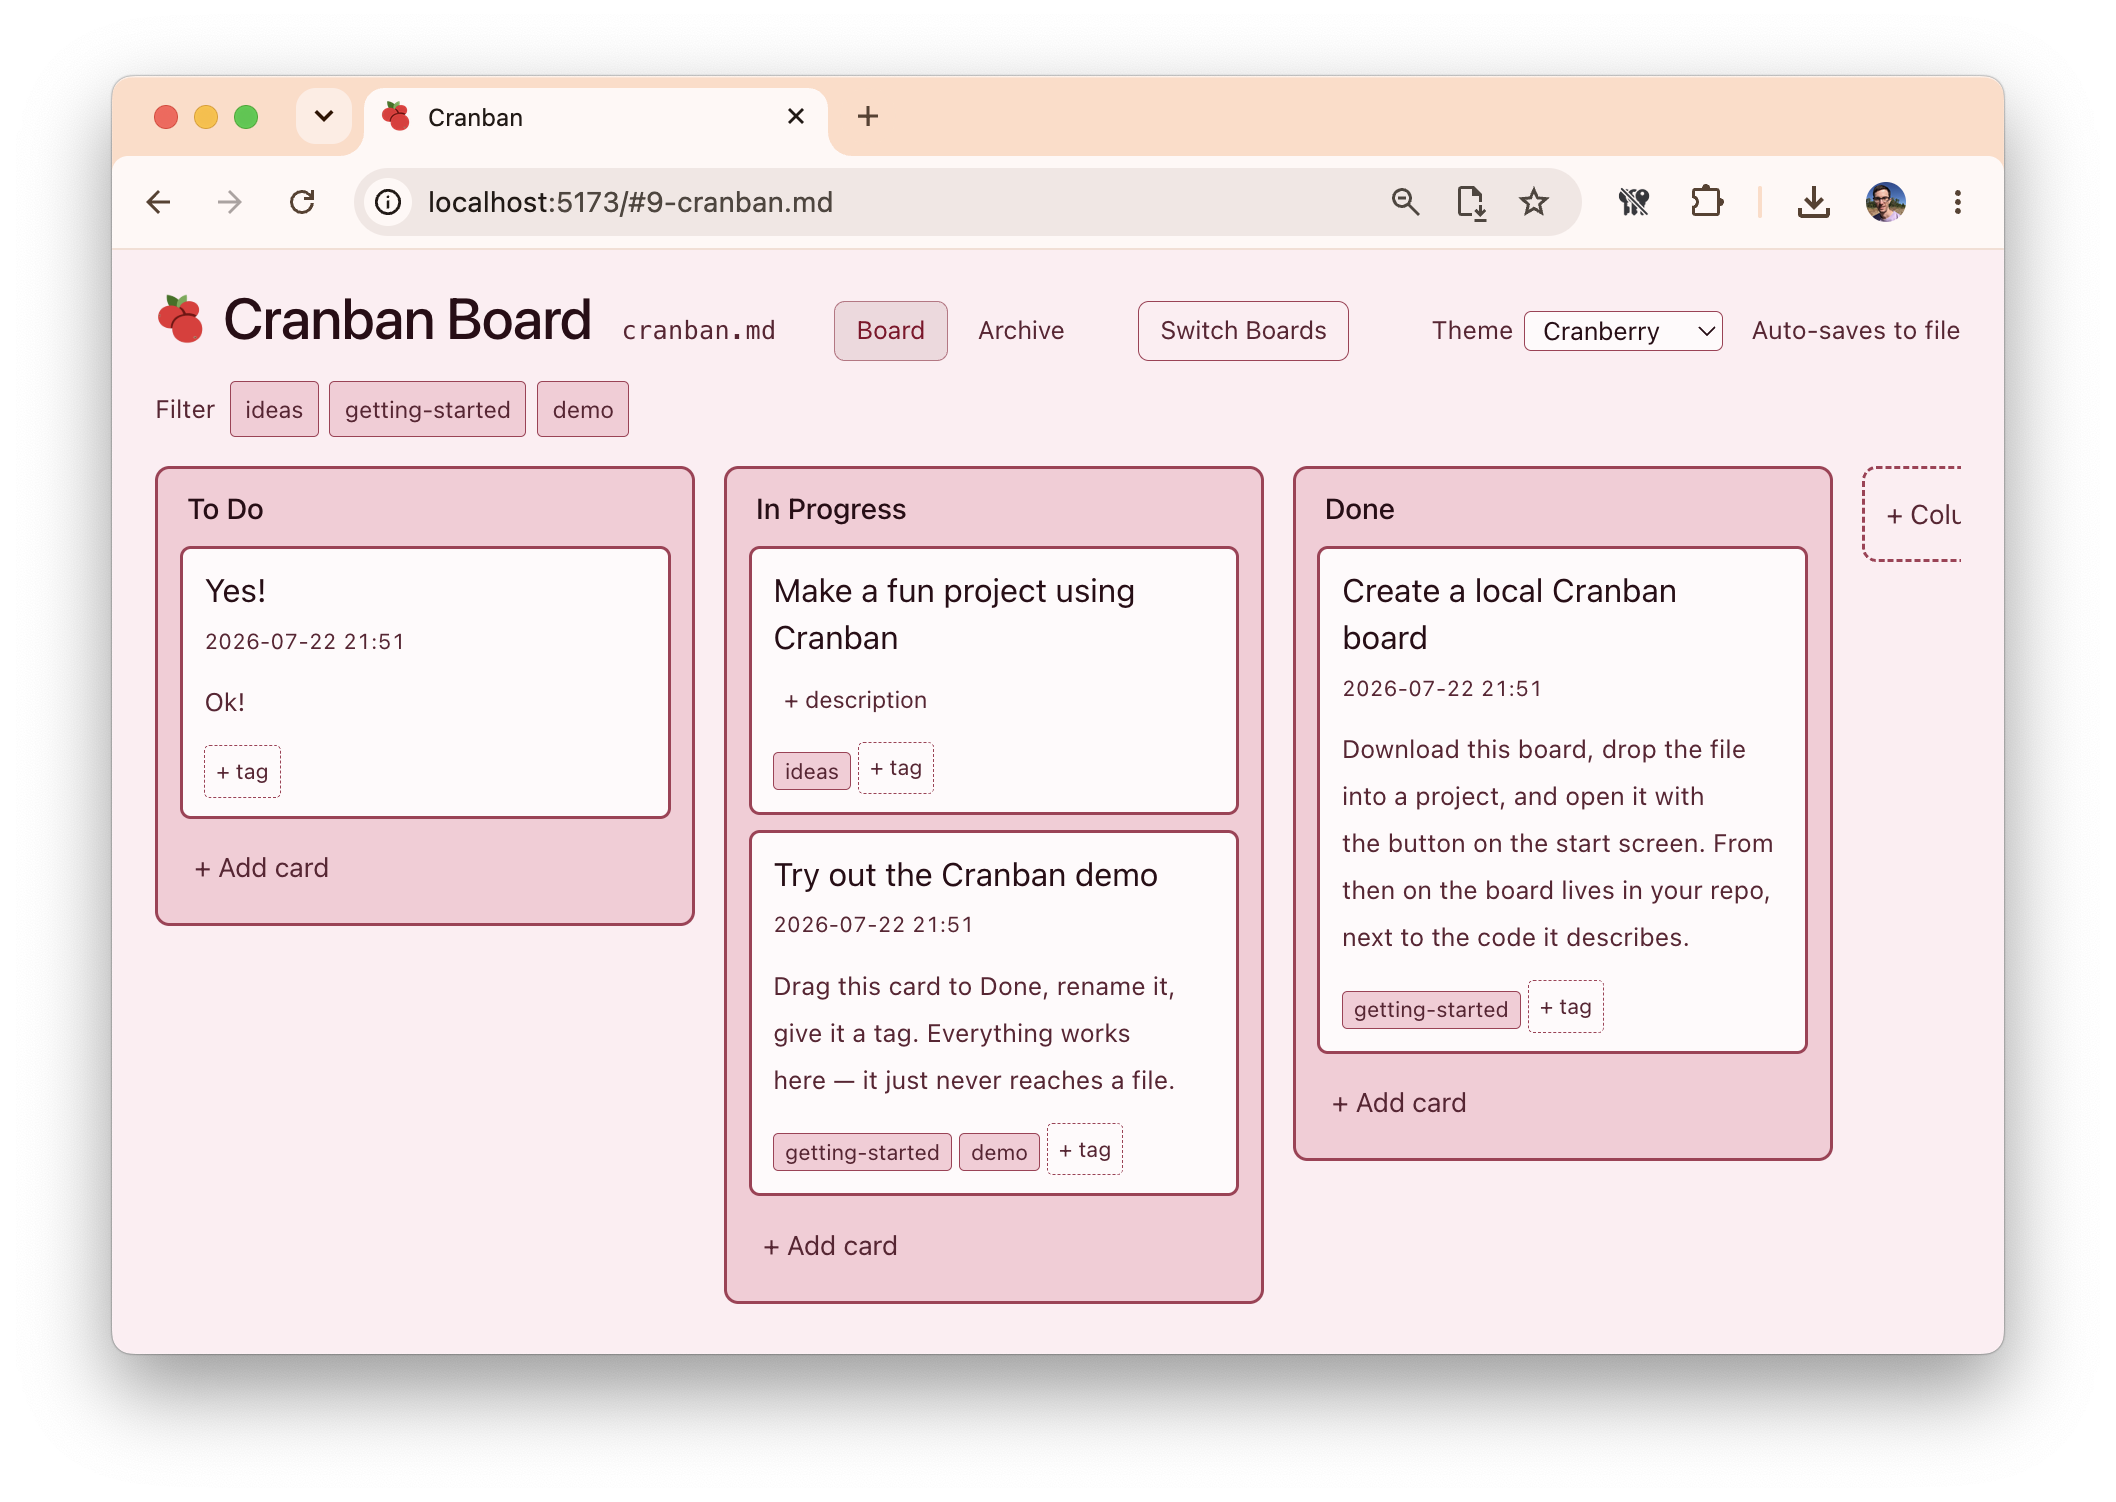Add a card to the In Progress column
Image resolution: width=2116 pixels, height=1502 pixels.
tap(831, 1246)
